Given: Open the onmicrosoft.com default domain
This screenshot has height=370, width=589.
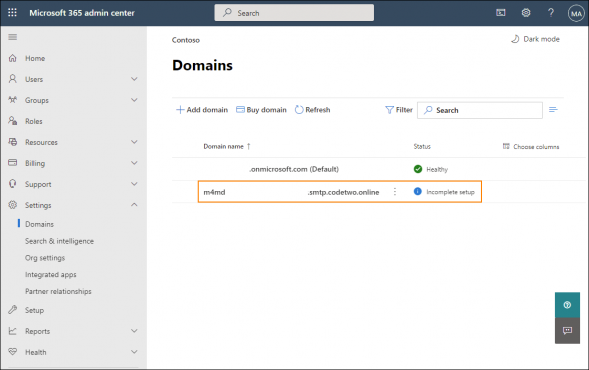Looking at the screenshot, I should point(294,169).
